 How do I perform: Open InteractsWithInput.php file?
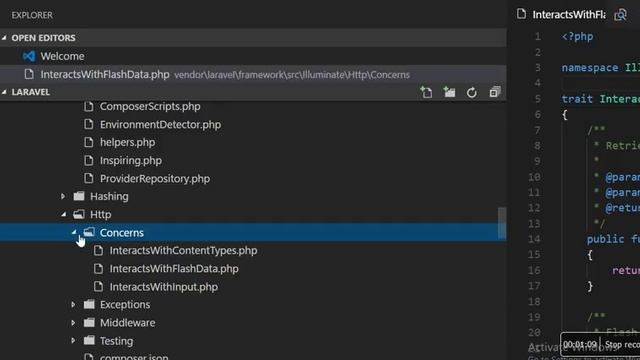pos(164,287)
